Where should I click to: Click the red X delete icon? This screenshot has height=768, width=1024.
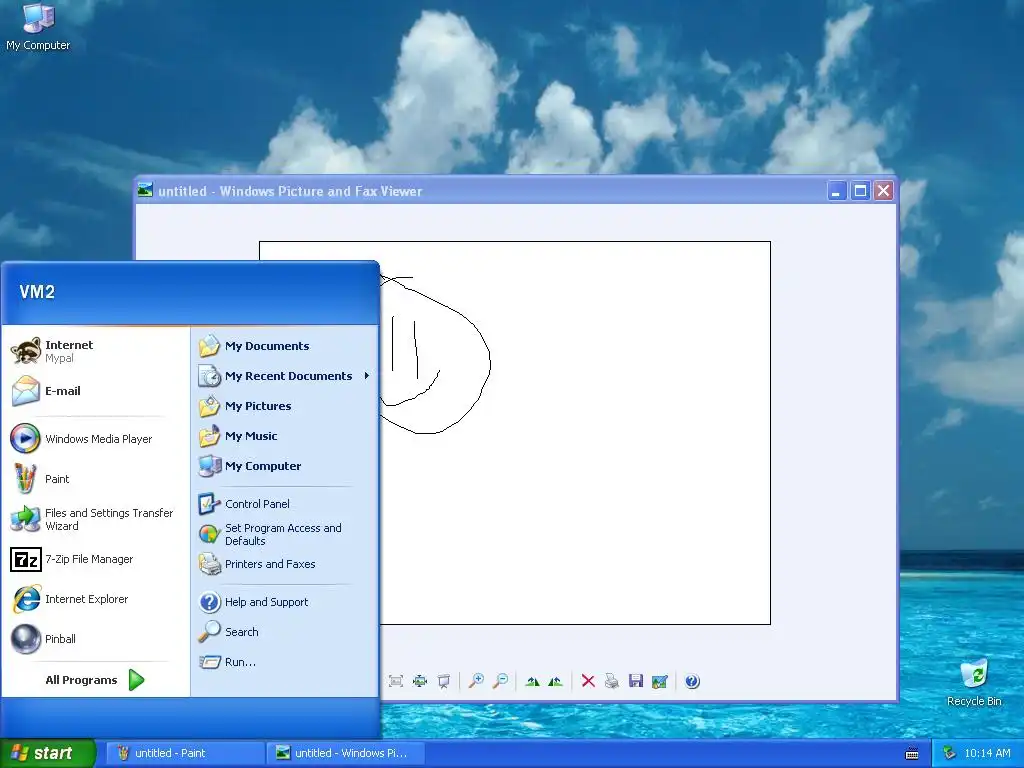point(588,681)
